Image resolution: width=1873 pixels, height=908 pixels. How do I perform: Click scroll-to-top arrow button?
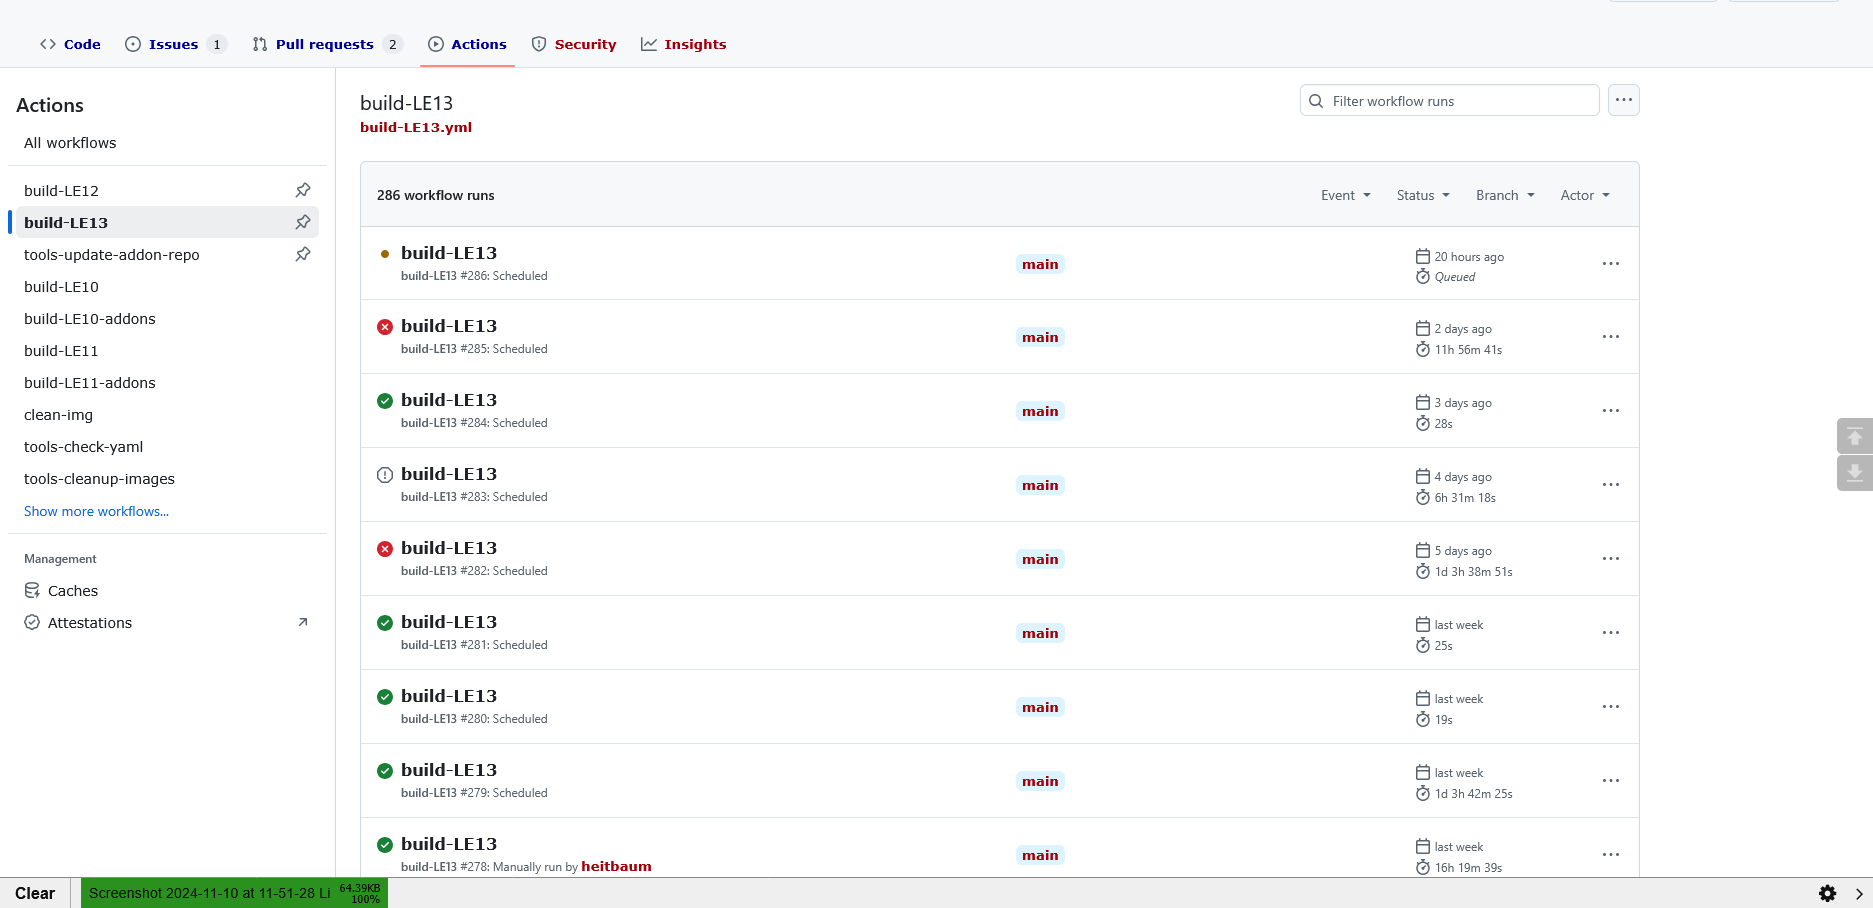[x=1854, y=436]
